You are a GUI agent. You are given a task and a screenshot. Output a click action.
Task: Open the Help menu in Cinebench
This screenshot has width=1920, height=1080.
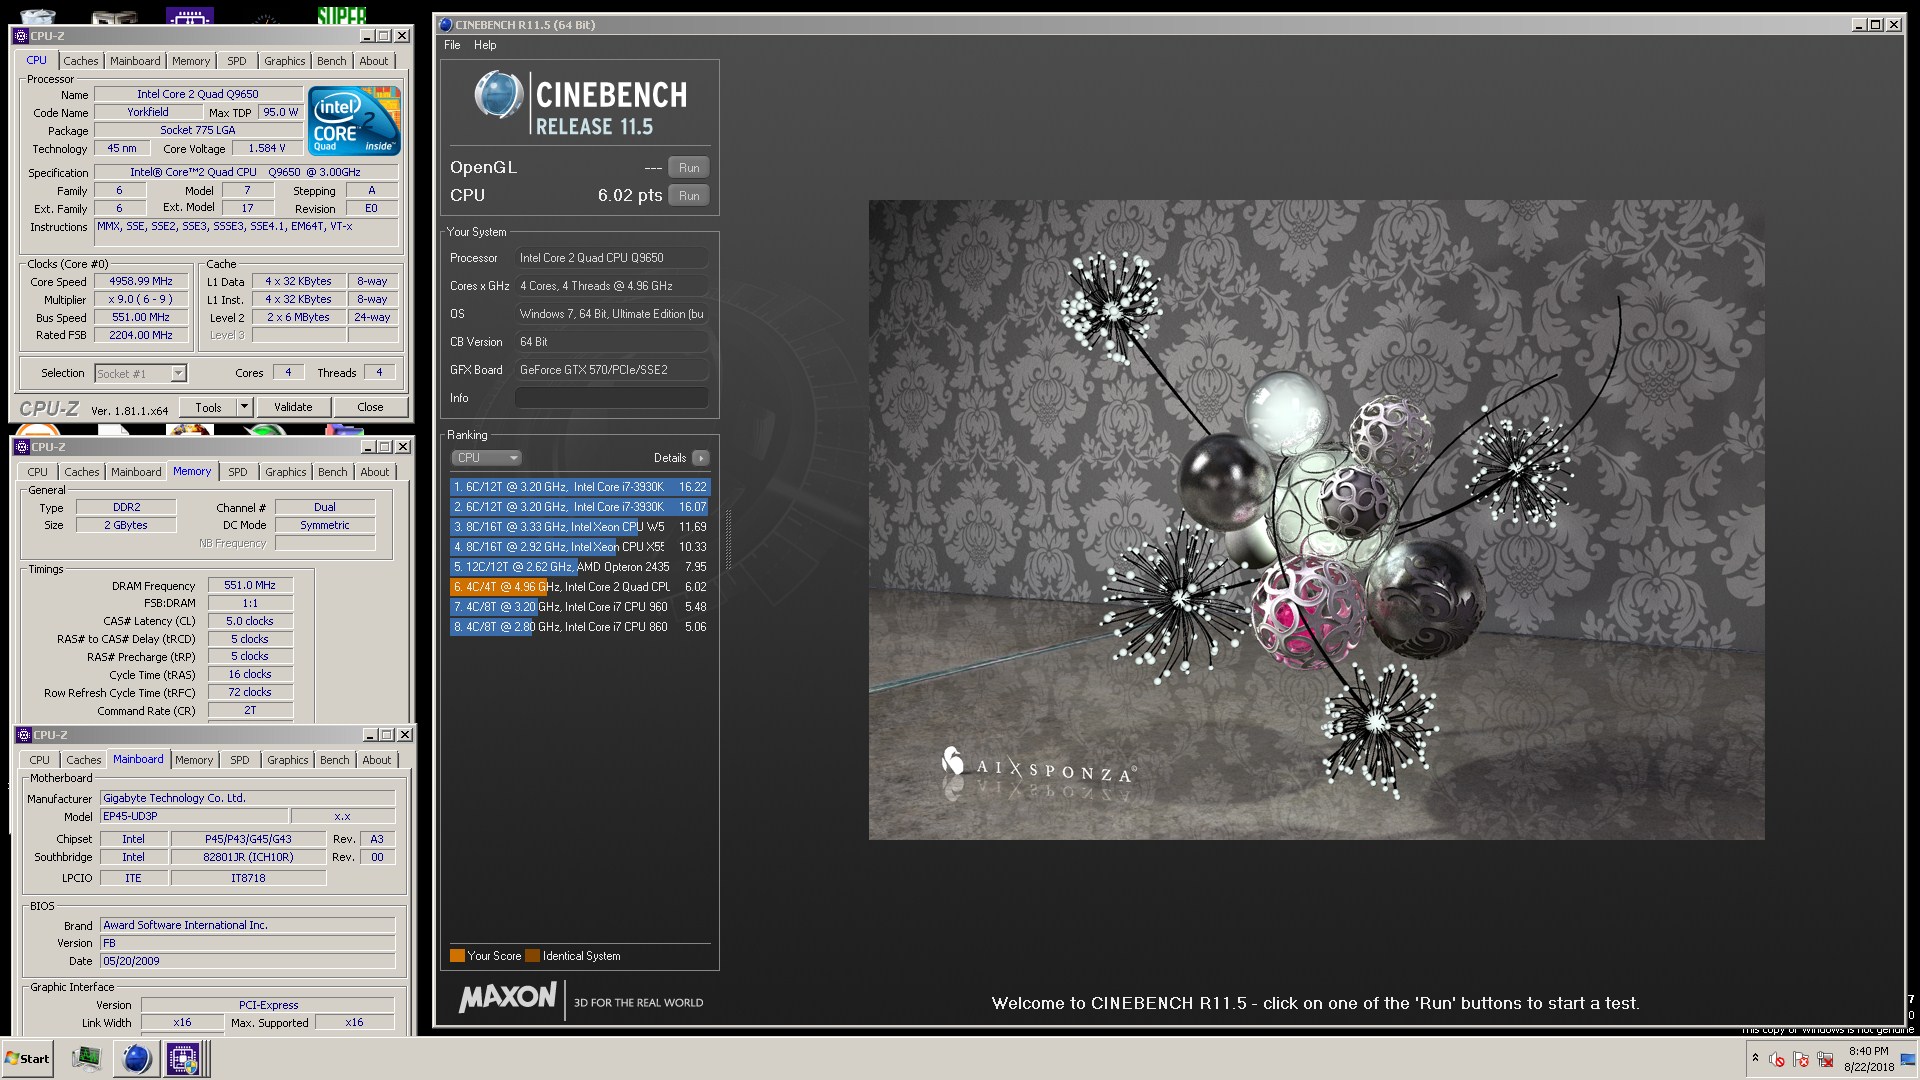(x=485, y=45)
